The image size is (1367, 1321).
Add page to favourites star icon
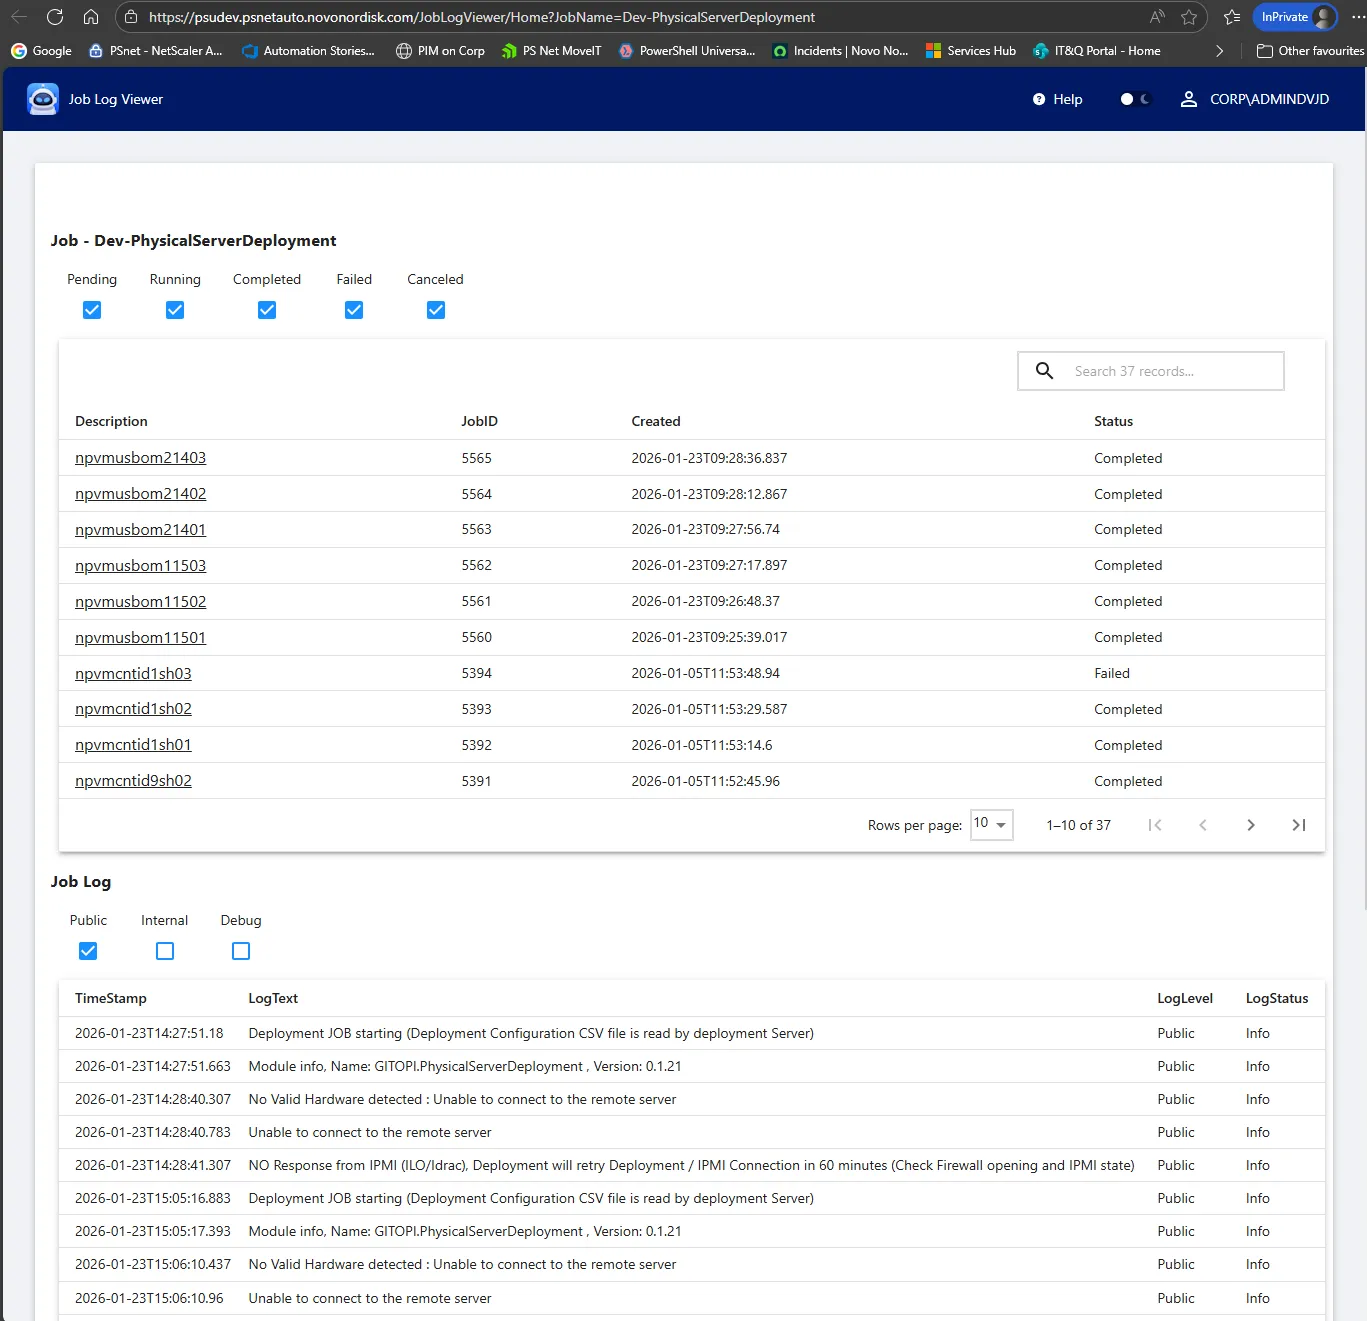1188,17
